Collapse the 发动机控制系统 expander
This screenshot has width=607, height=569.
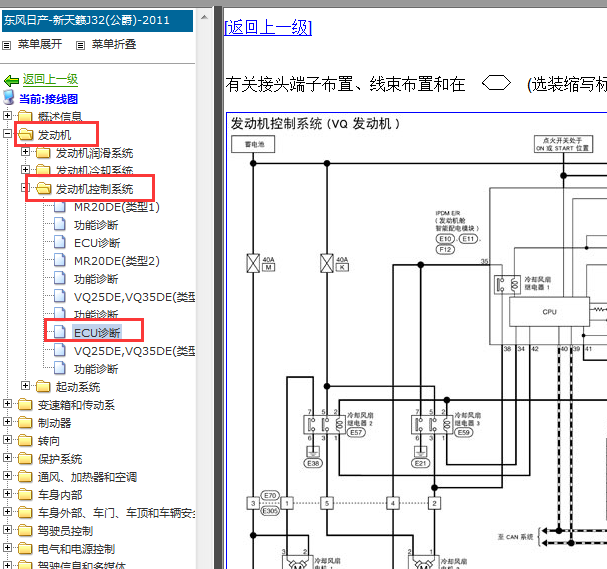pos(24,188)
